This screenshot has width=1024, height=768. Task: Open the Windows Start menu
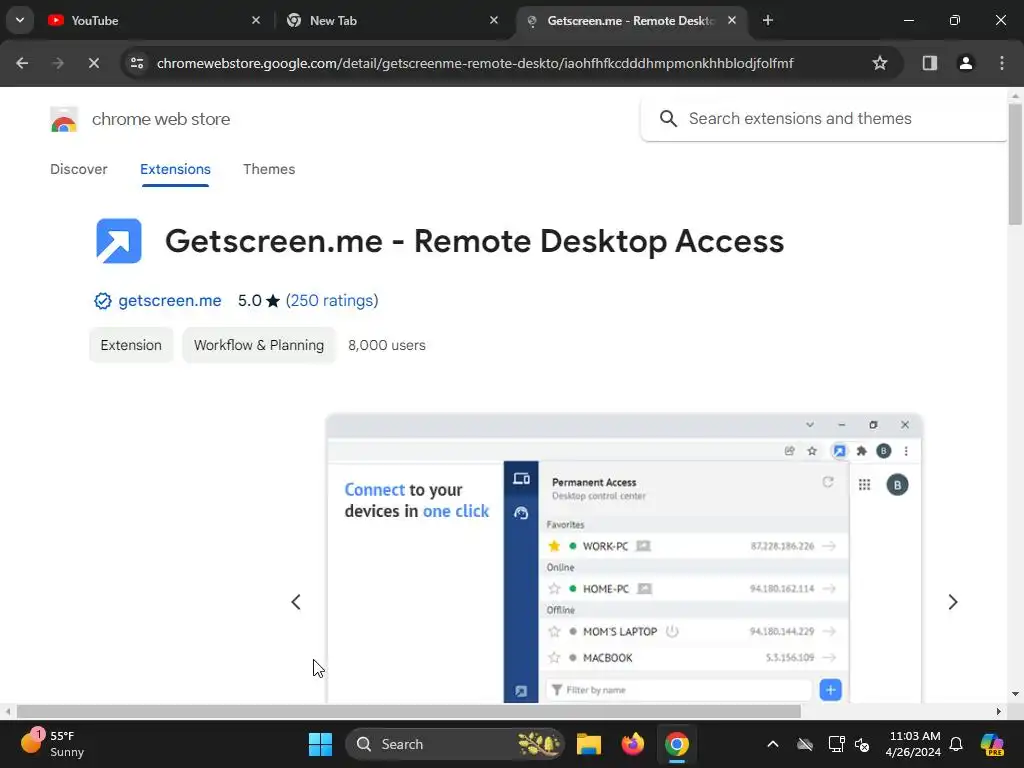(320, 744)
